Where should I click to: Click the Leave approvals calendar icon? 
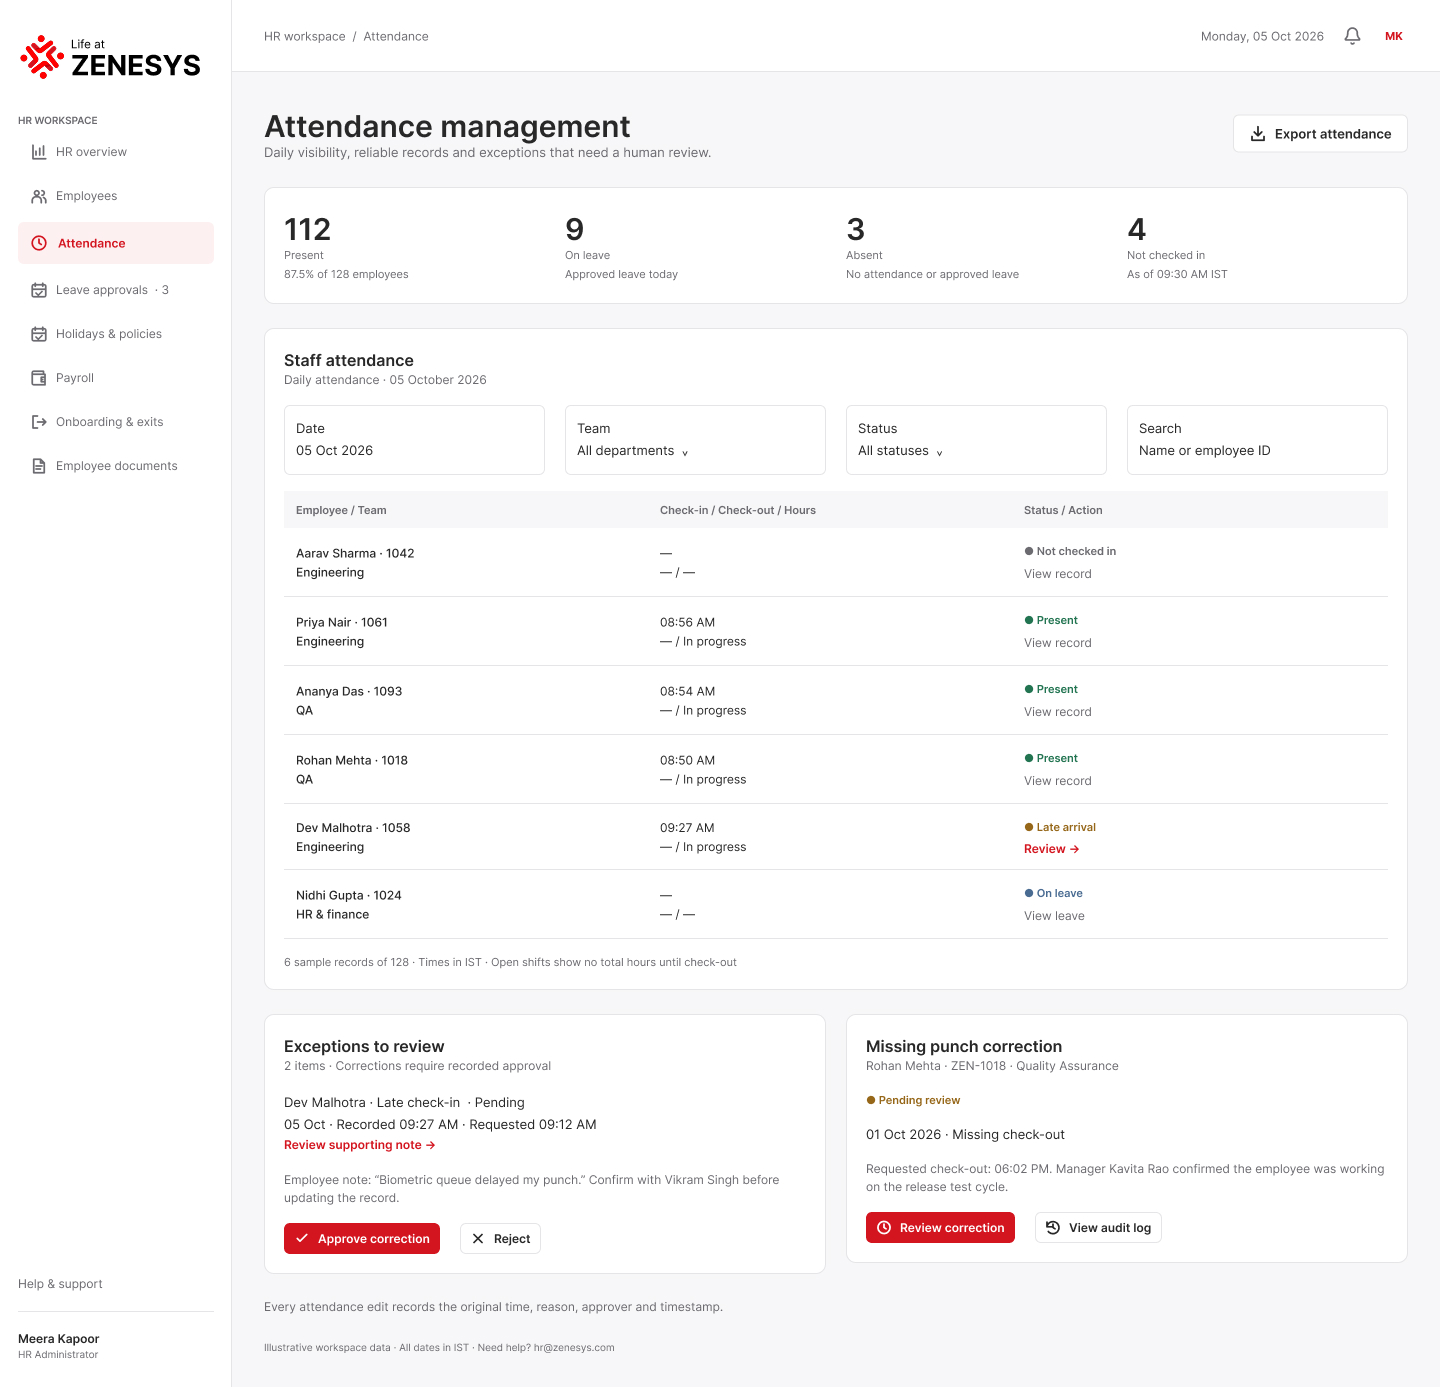39,290
